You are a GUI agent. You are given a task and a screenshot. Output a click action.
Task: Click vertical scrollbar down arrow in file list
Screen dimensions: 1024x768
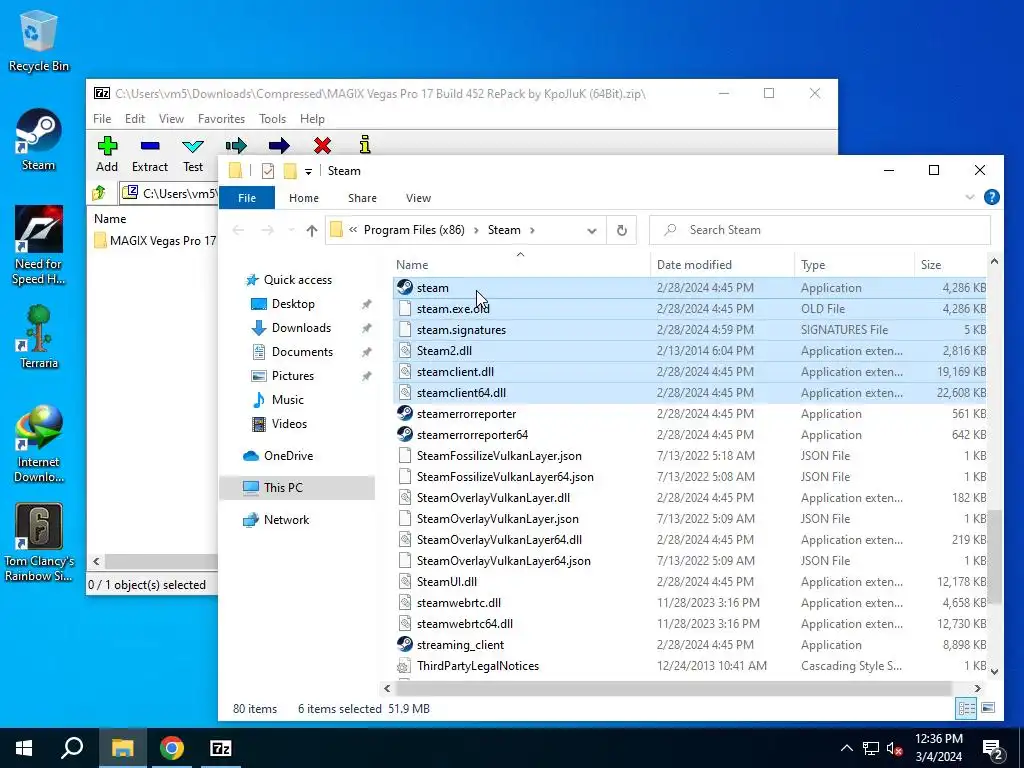994,671
